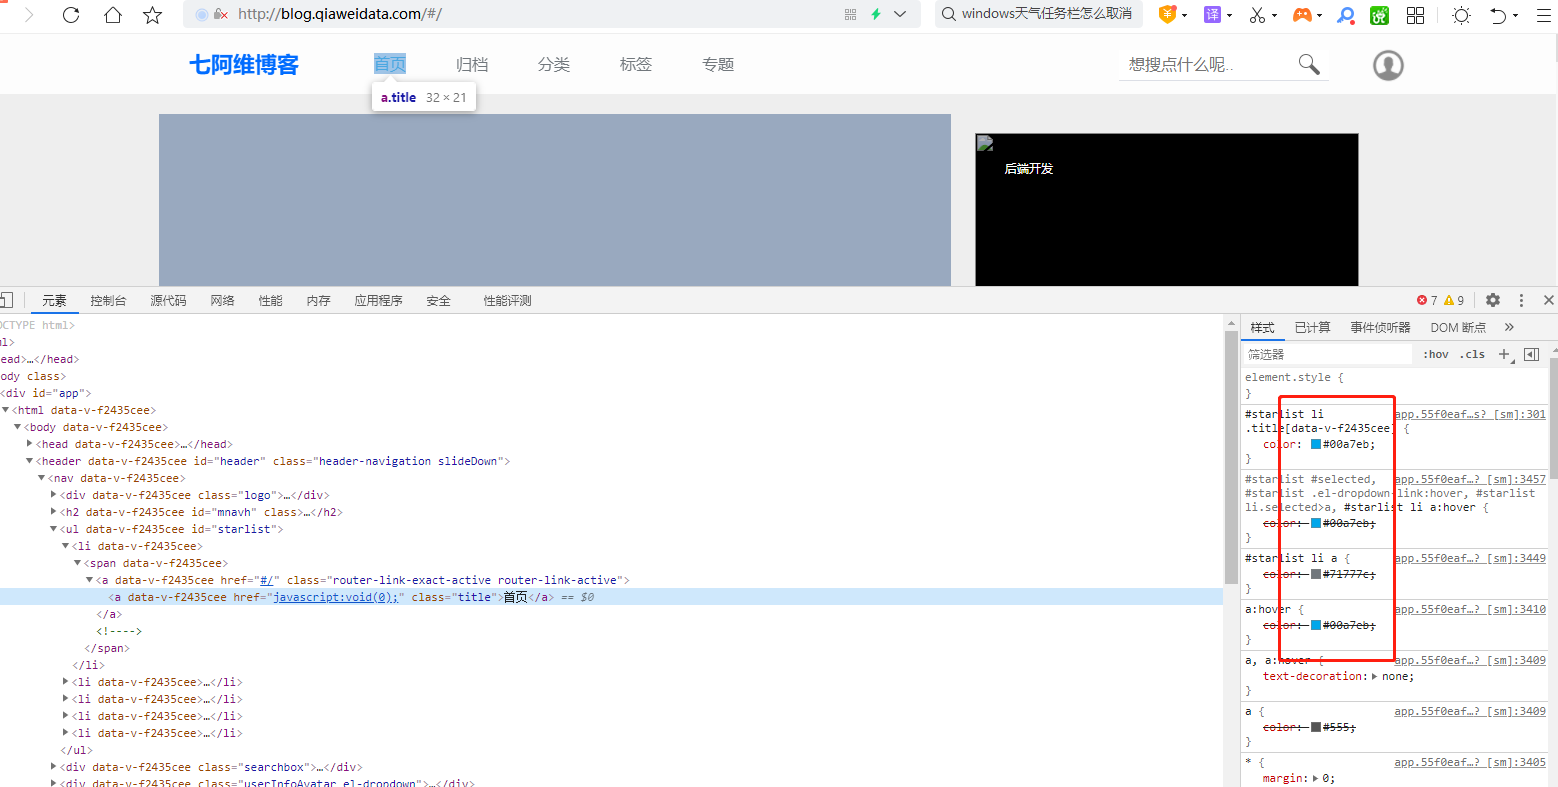The image size is (1558, 787).
Task: Collapse the header#header element node
Action: pyautogui.click(x=29, y=461)
